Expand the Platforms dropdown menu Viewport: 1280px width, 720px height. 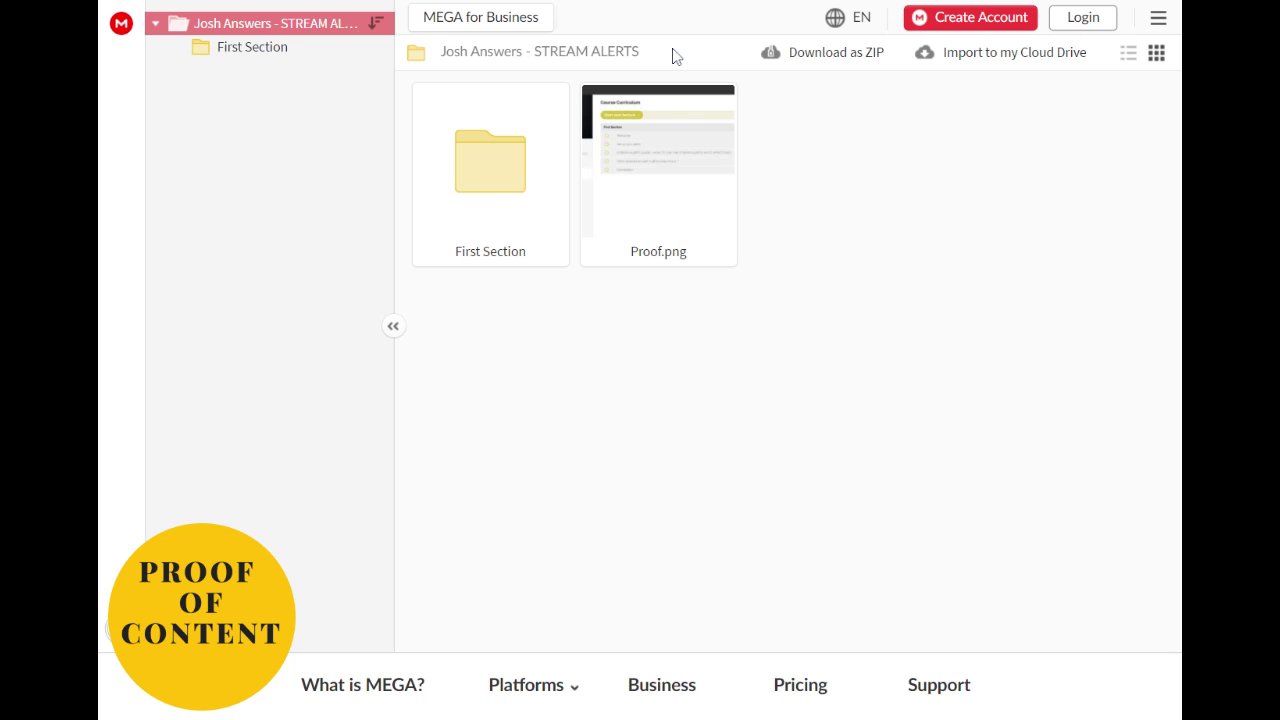click(534, 685)
